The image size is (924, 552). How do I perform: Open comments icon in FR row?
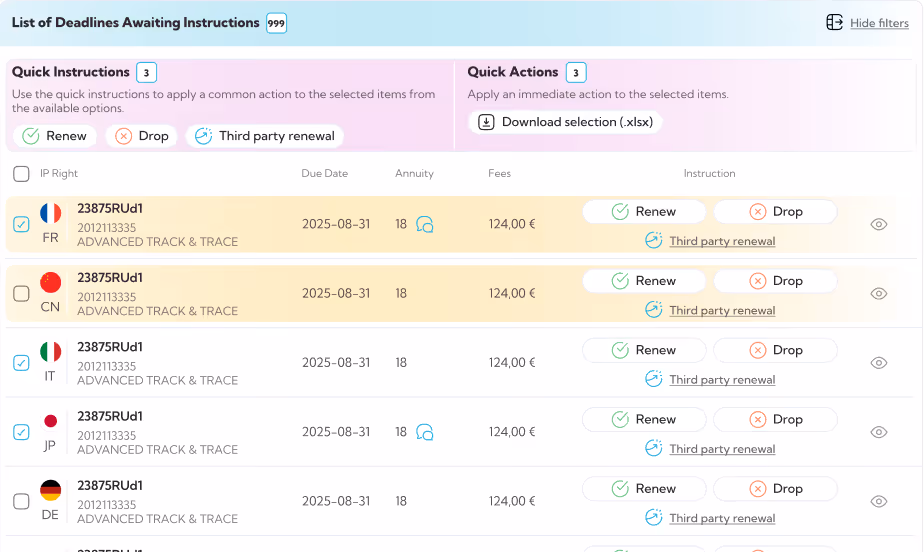425,224
